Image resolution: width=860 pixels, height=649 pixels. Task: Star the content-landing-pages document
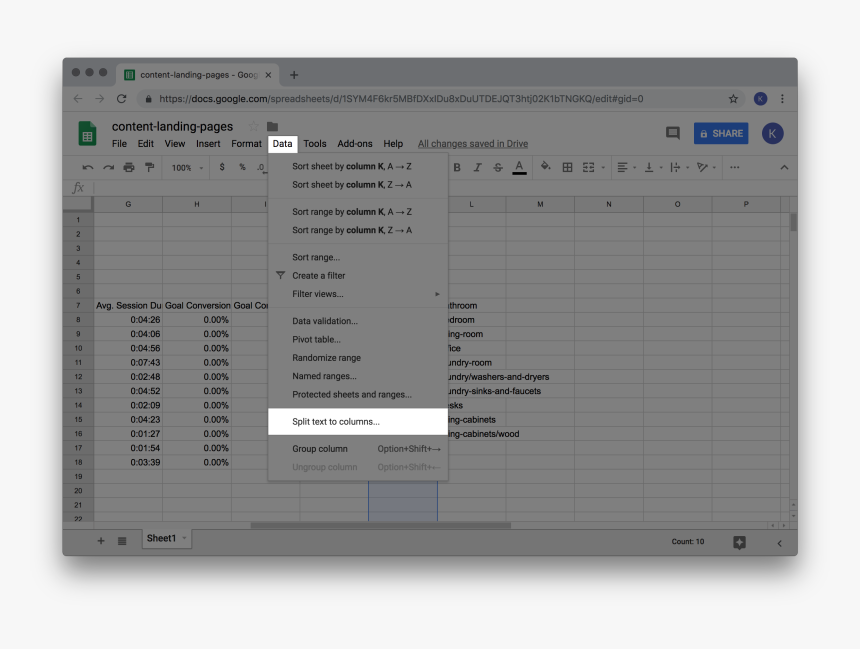(253, 126)
